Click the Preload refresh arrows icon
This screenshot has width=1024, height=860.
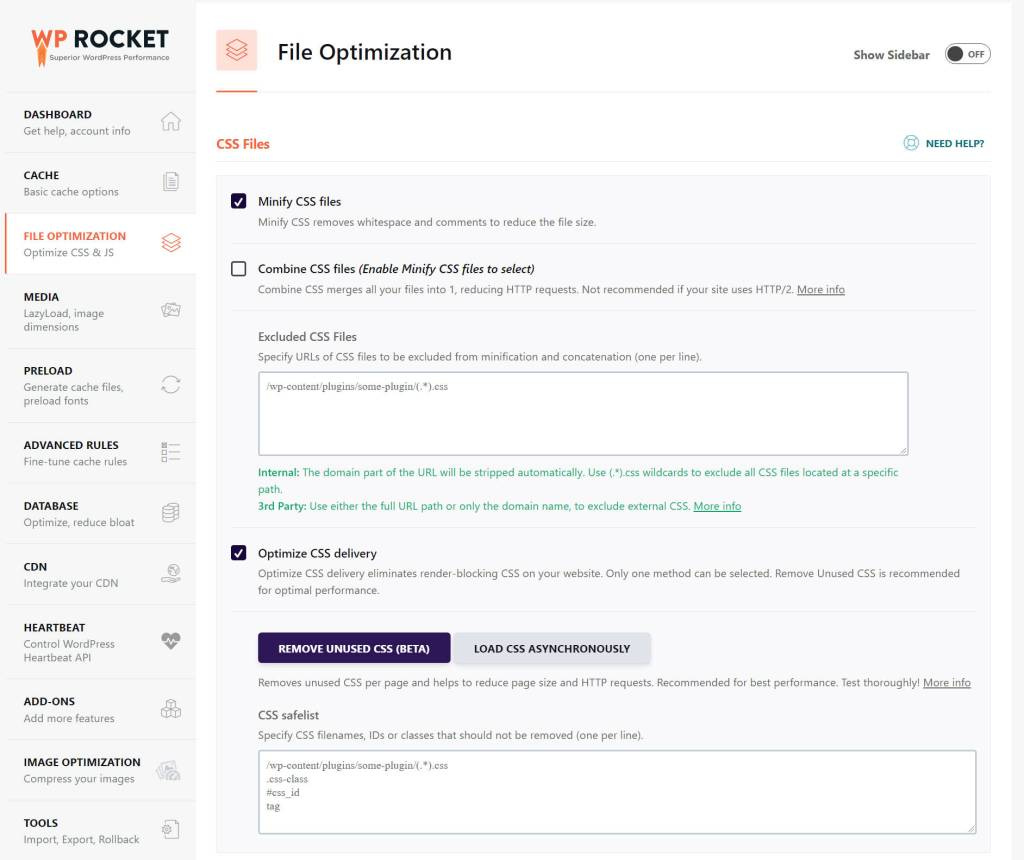(170, 385)
